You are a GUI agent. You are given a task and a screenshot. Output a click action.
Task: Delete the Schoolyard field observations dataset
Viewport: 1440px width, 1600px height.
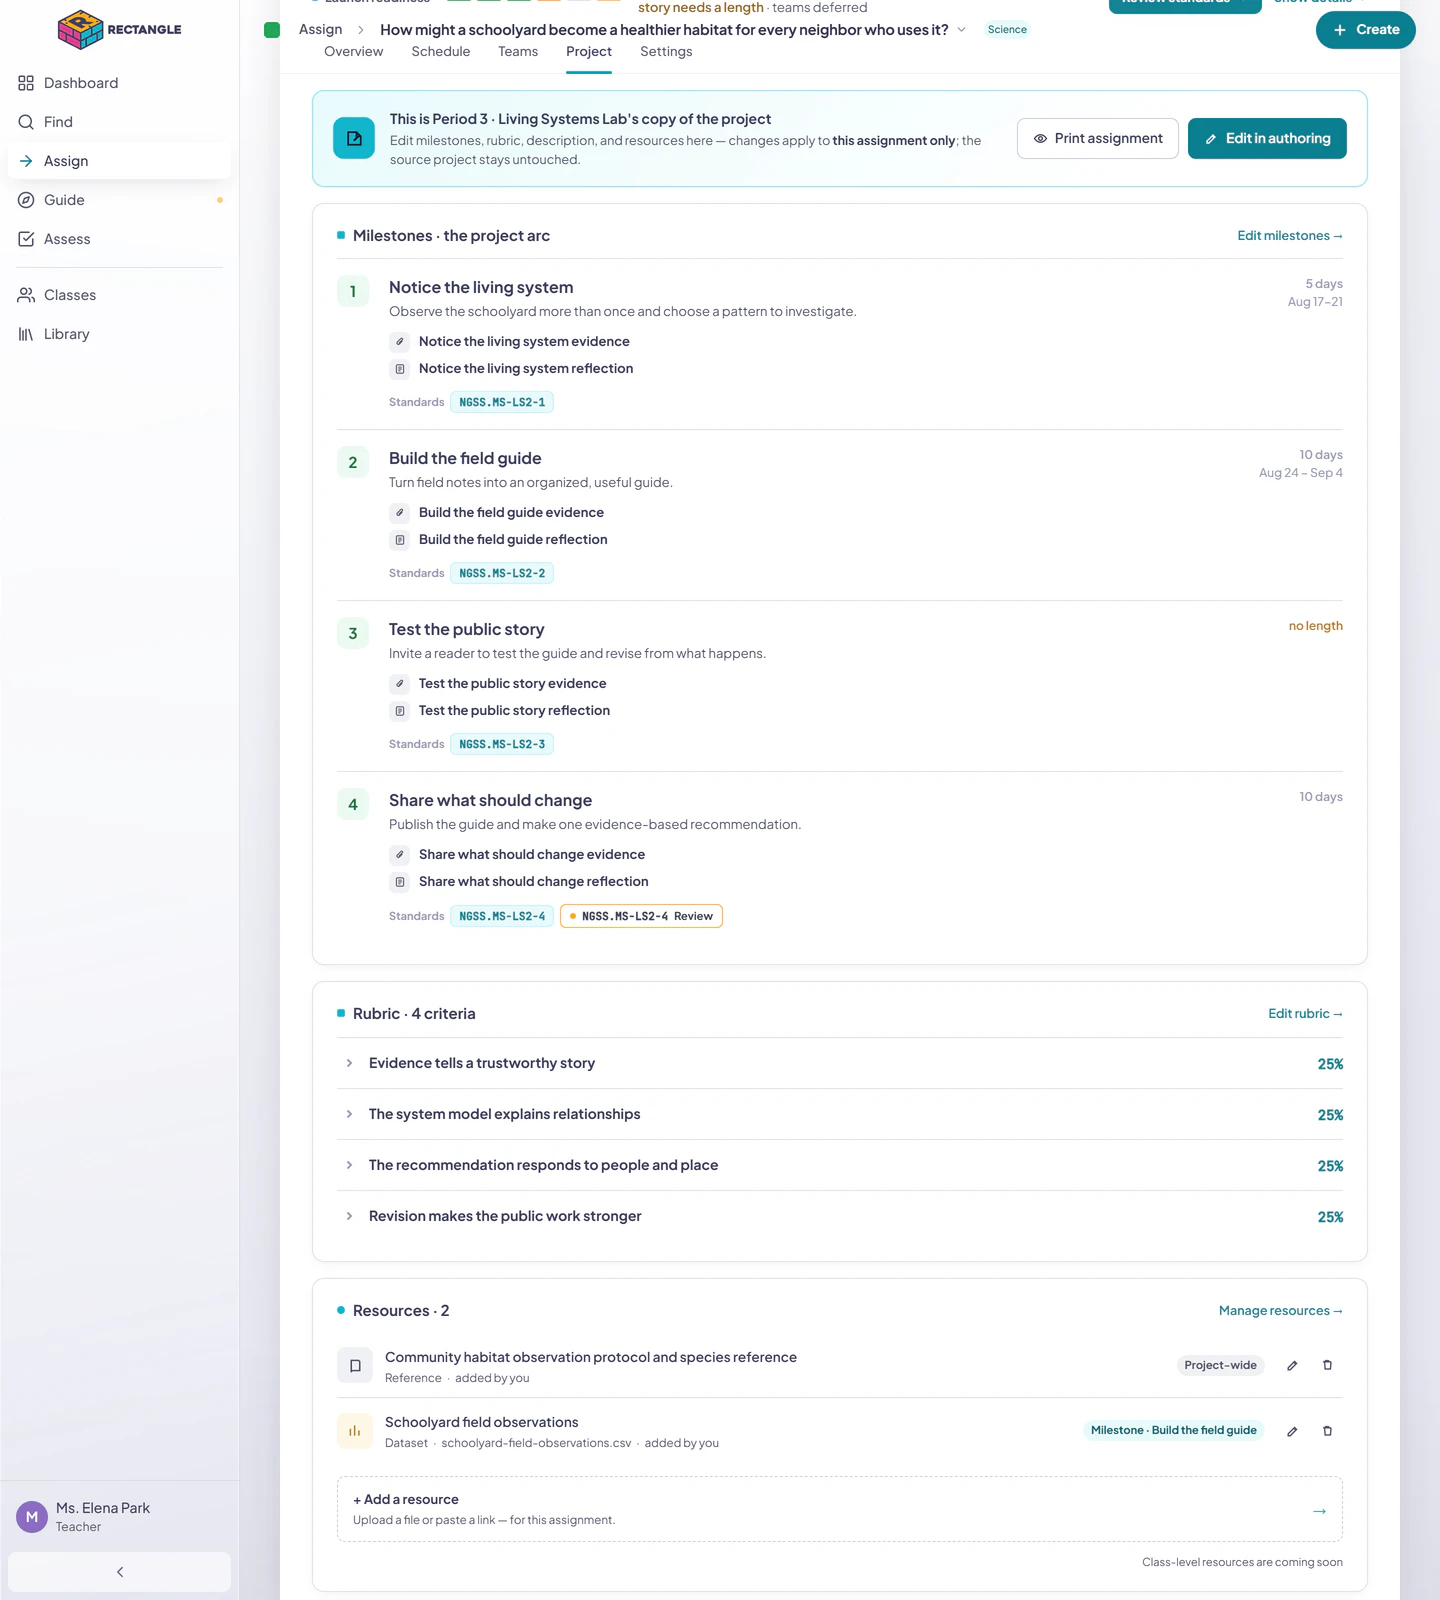point(1328,1431)
